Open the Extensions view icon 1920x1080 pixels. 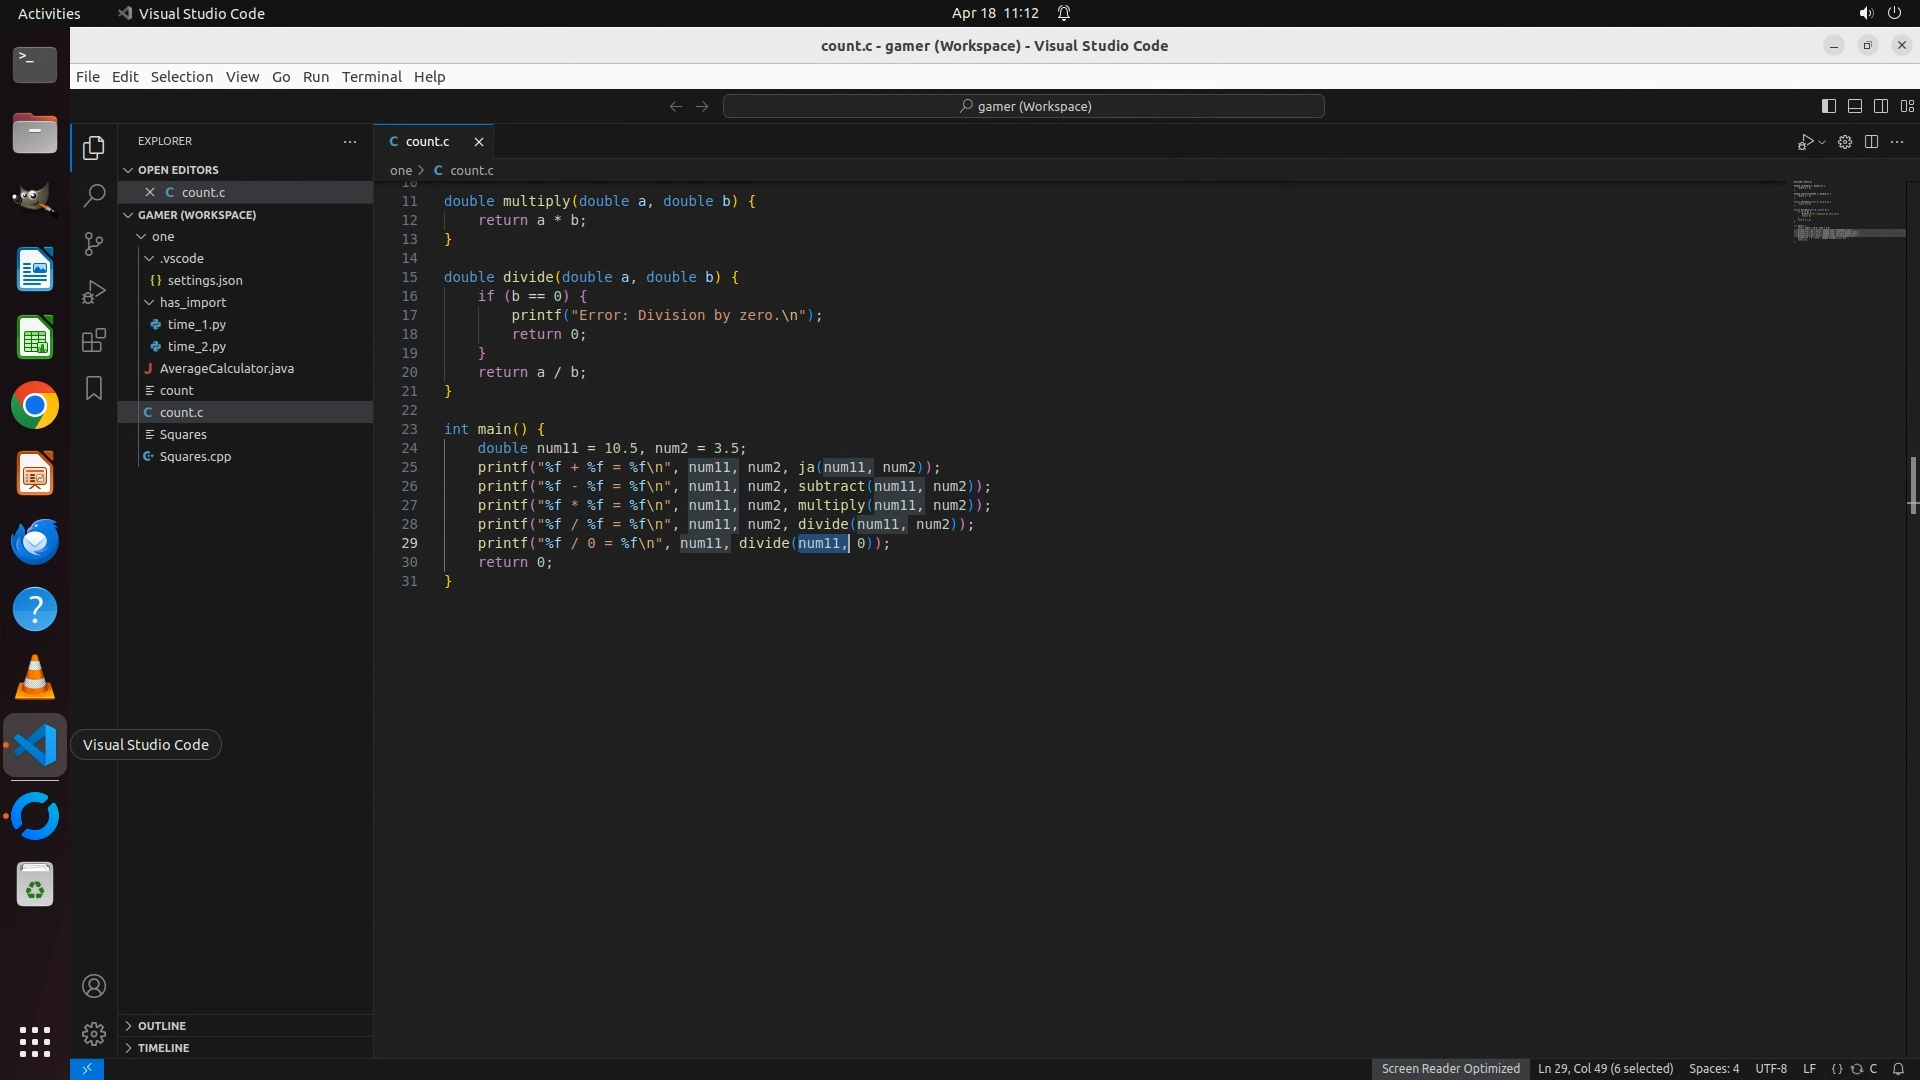point(94,341)
